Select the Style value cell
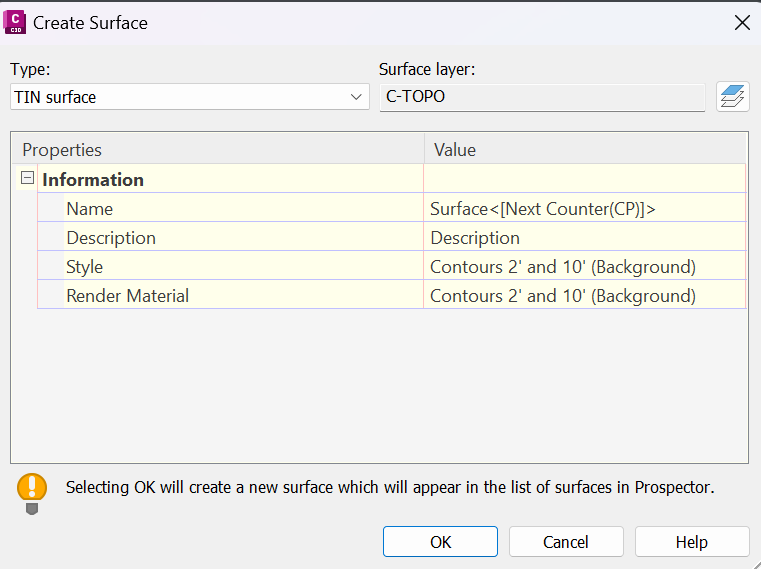The width and height of the screenshot is (761, 569). tap(584, 267)
